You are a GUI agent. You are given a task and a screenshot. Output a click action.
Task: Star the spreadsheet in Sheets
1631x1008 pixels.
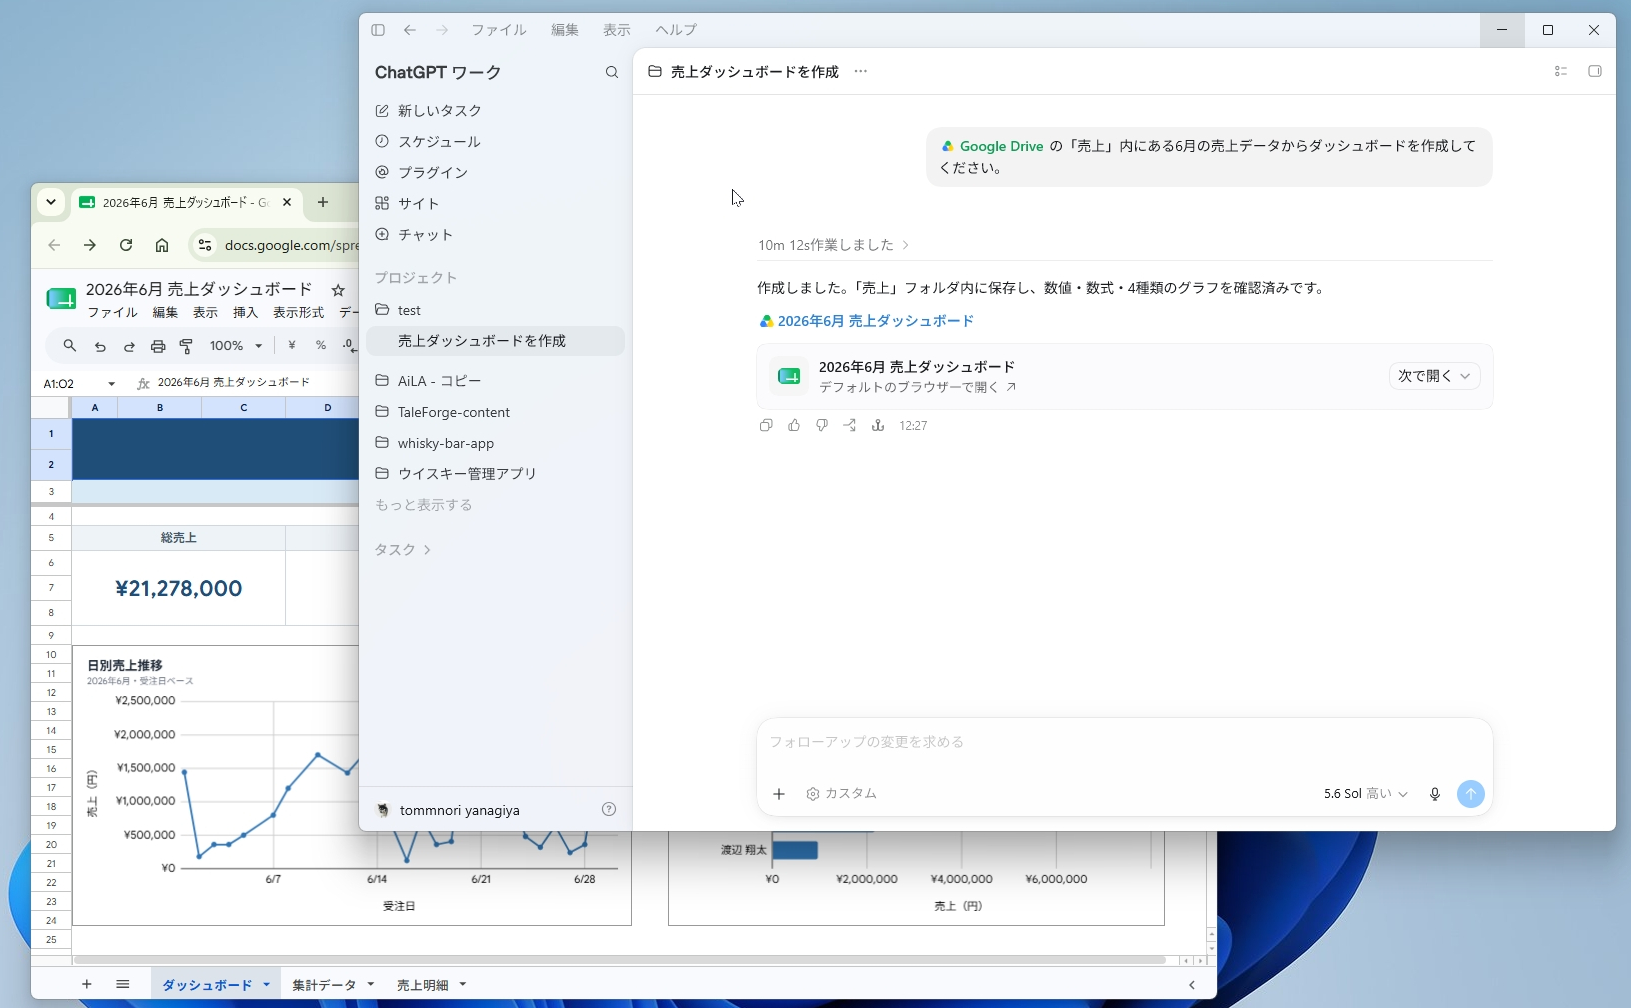(x=338, y=290)
